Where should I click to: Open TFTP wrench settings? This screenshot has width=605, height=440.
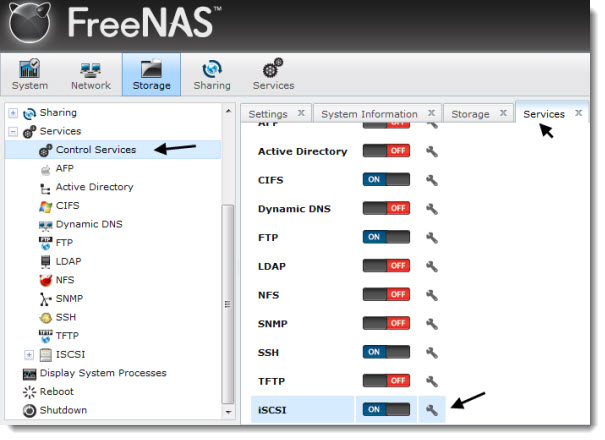click(x=432, y=381)
